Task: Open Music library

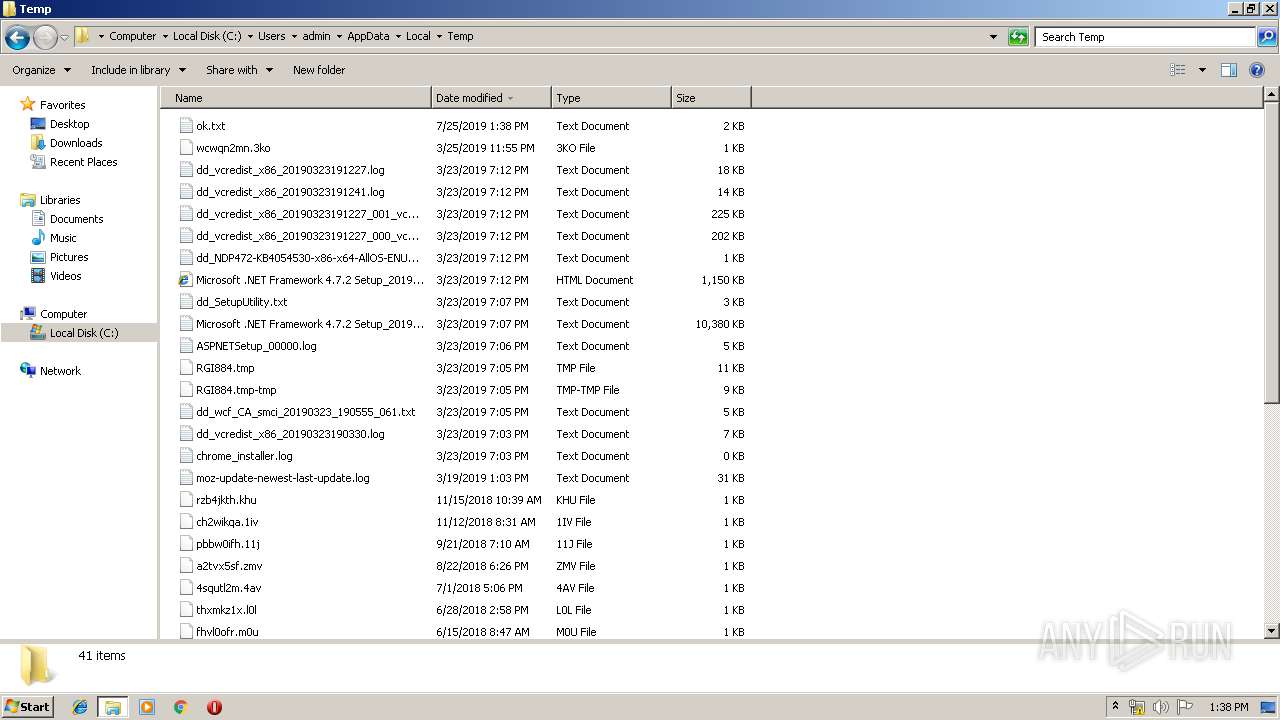Action: (x=63, y=238)
